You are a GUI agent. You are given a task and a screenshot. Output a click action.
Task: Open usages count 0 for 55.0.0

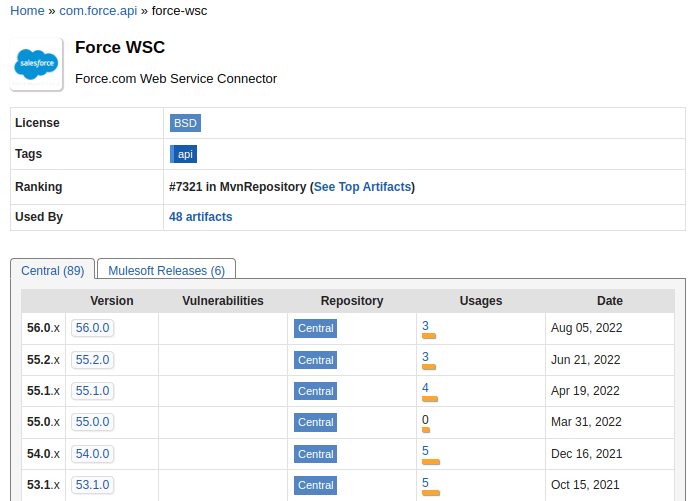click(425, 419)
